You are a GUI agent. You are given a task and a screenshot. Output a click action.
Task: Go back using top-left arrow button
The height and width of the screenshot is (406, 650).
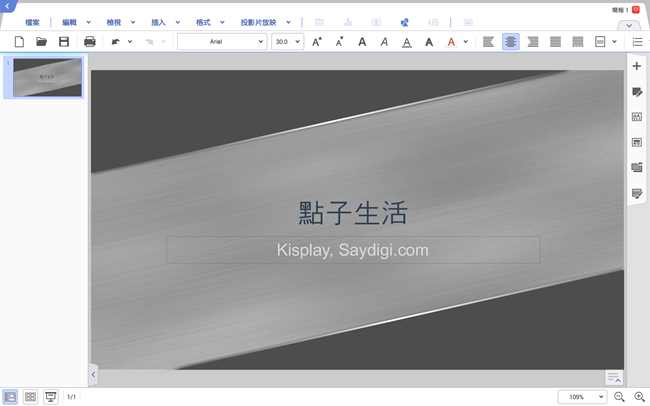point(7,6)
